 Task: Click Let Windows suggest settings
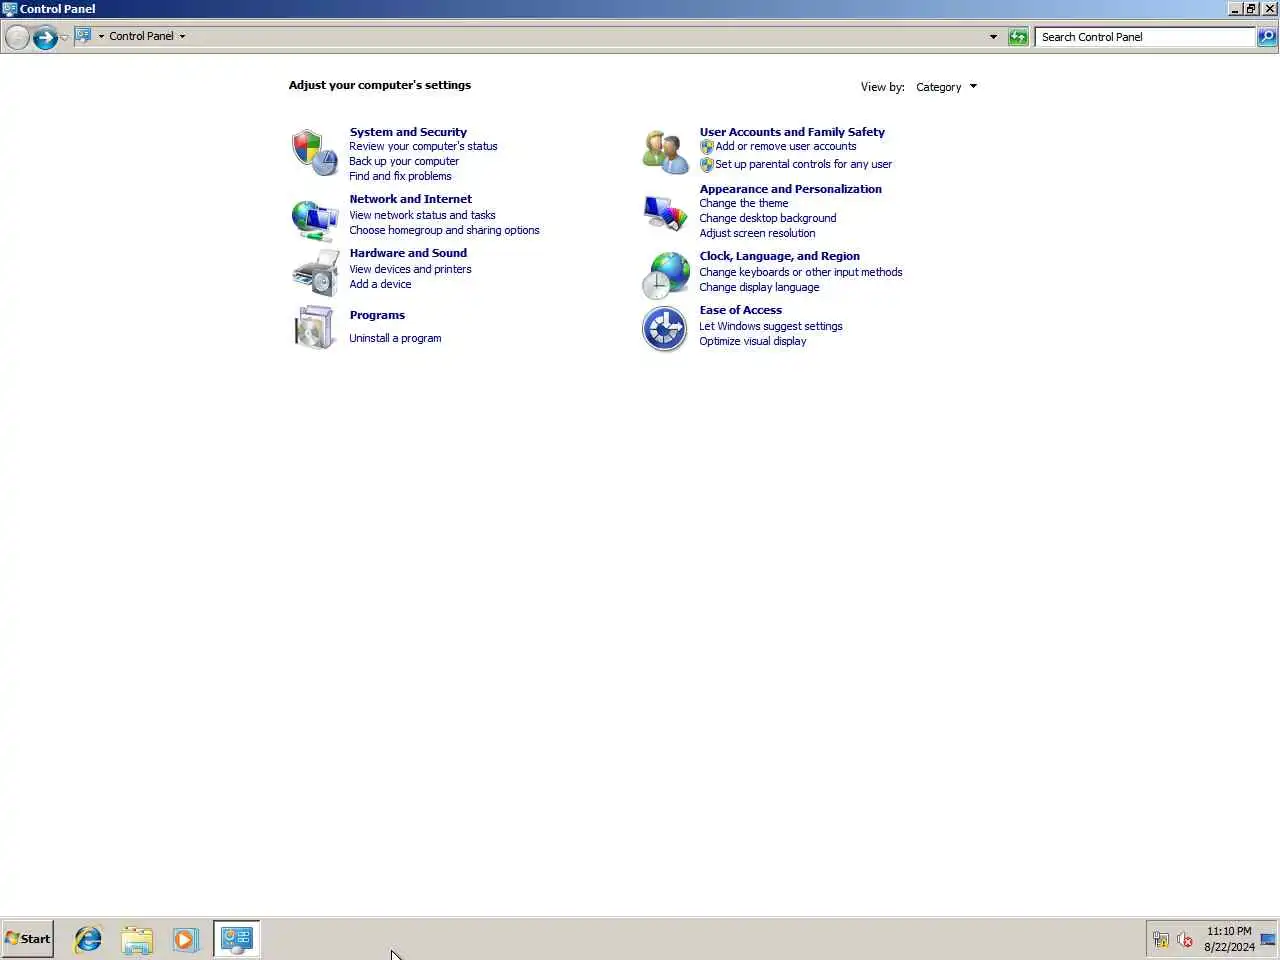pos(771,326)
